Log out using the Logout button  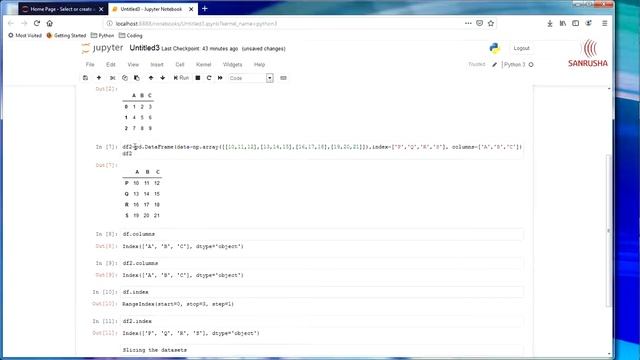(521, 48)
